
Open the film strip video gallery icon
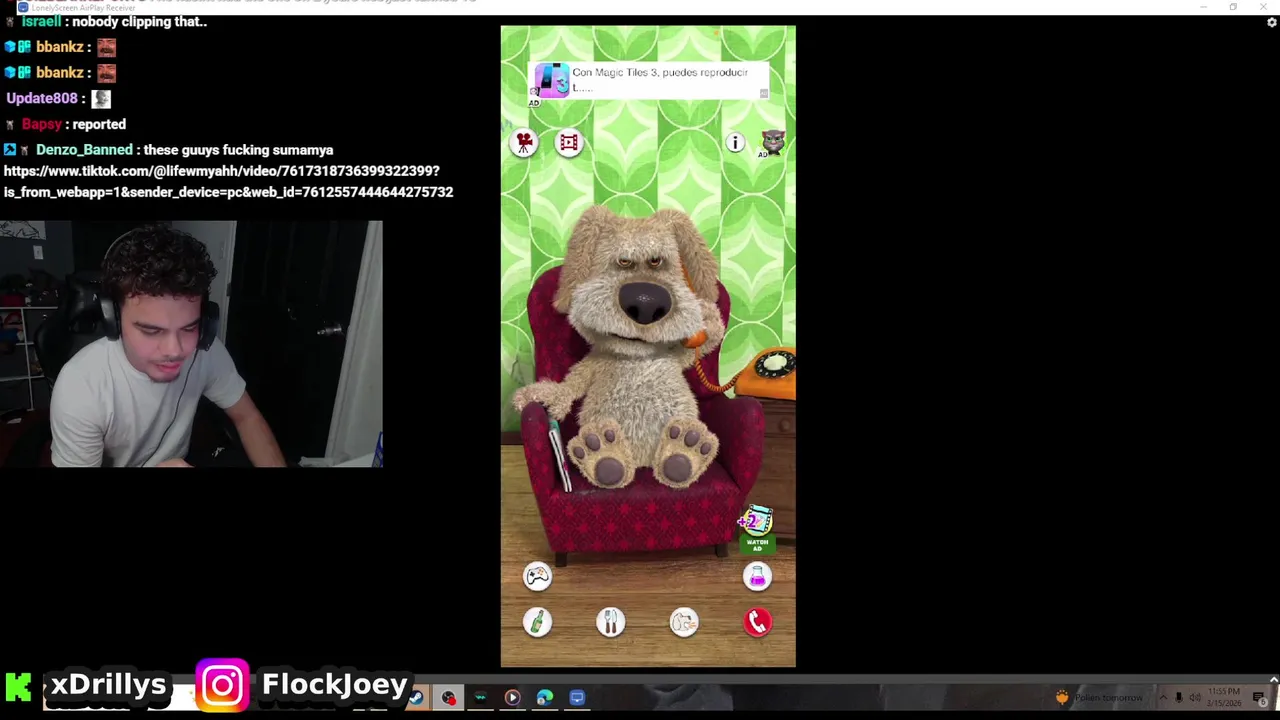[x=568, y=143]
